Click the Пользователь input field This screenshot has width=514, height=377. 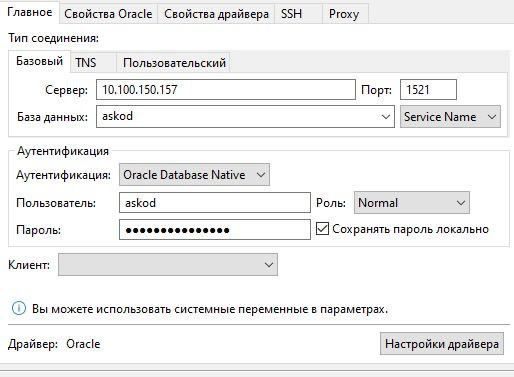pyautogui.click(x=215, y=202)
